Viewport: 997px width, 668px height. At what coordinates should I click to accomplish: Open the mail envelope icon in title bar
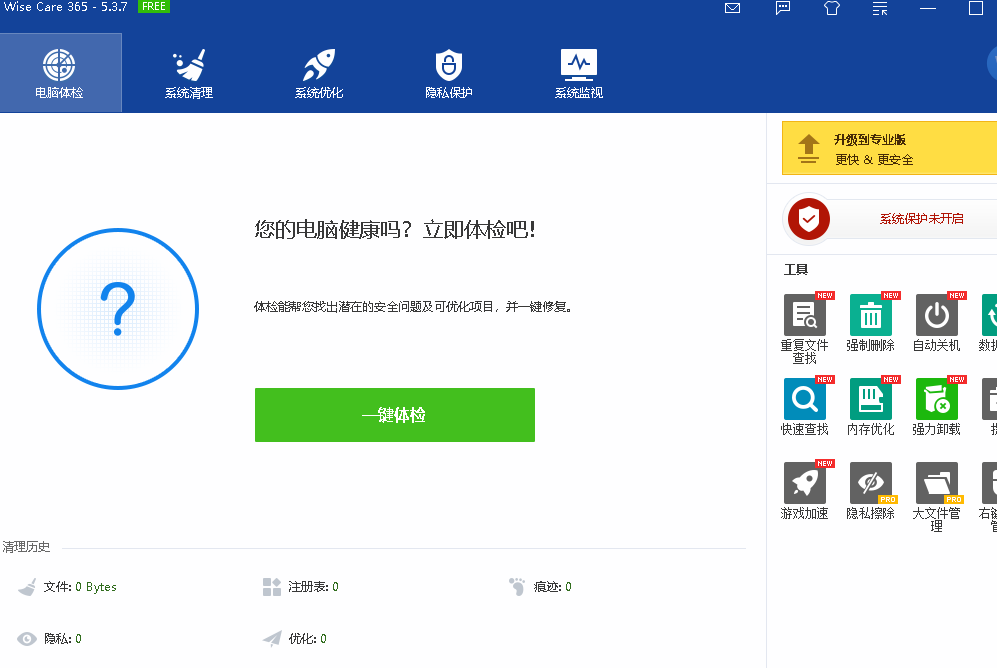tap(732, 8)
